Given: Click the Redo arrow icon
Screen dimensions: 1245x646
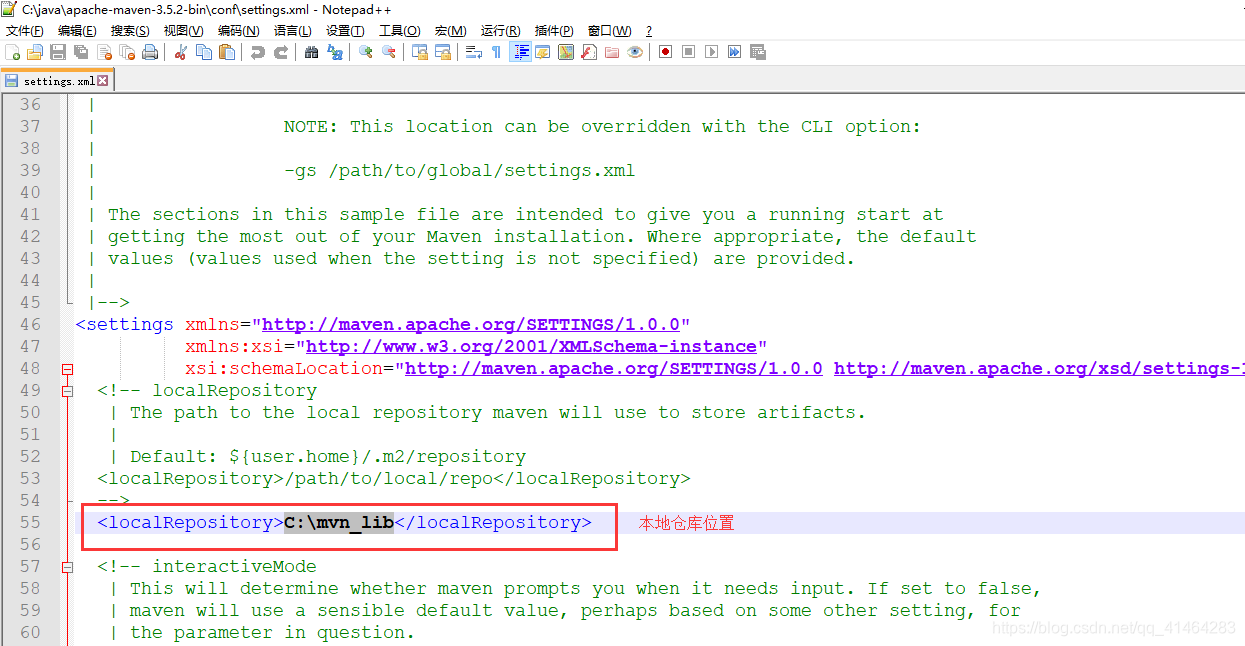Looking at the screenshot, I should (281, 52).
